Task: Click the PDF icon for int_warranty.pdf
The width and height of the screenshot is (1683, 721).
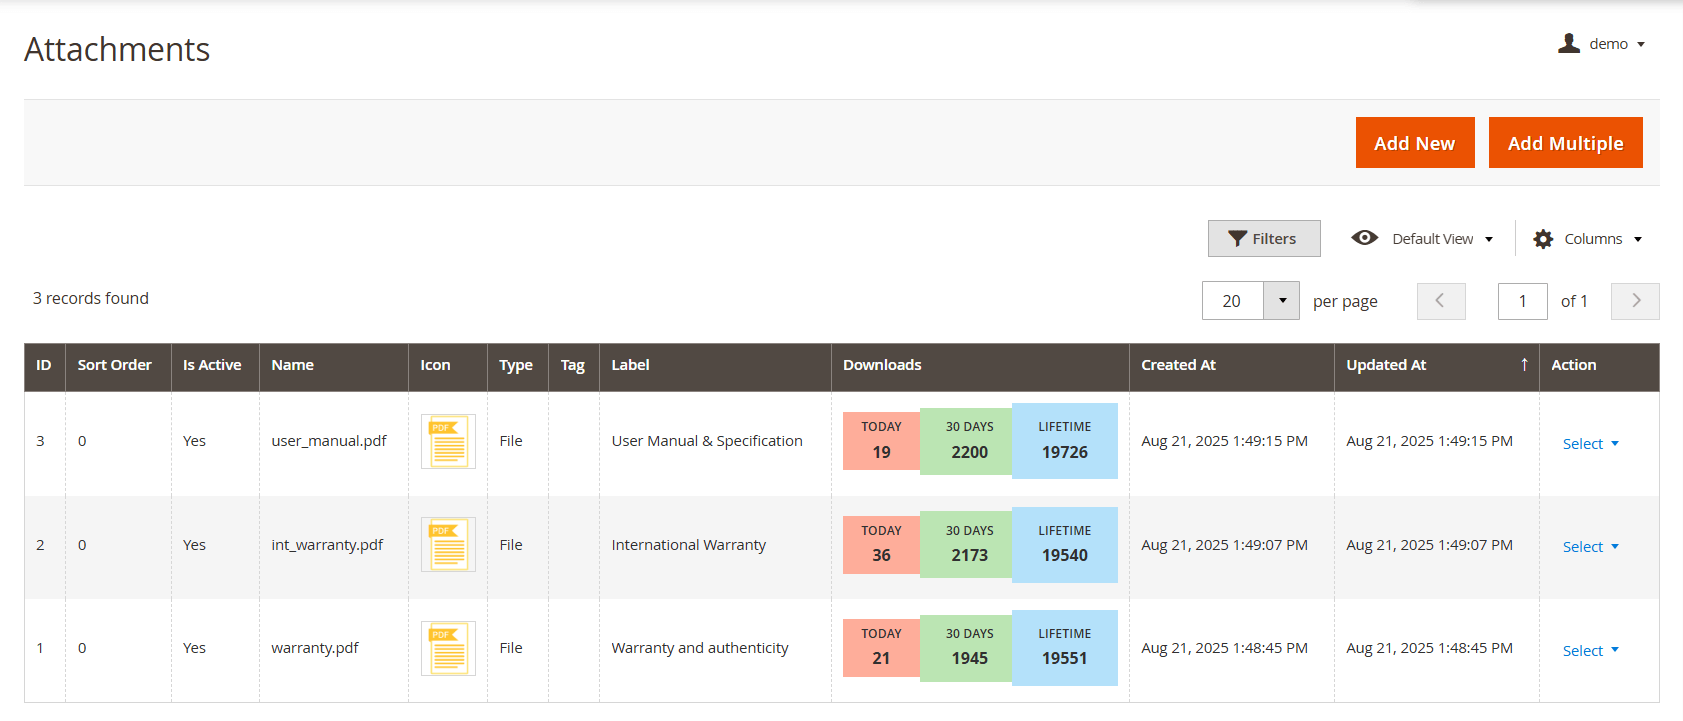Action: [x=448, y=545]
